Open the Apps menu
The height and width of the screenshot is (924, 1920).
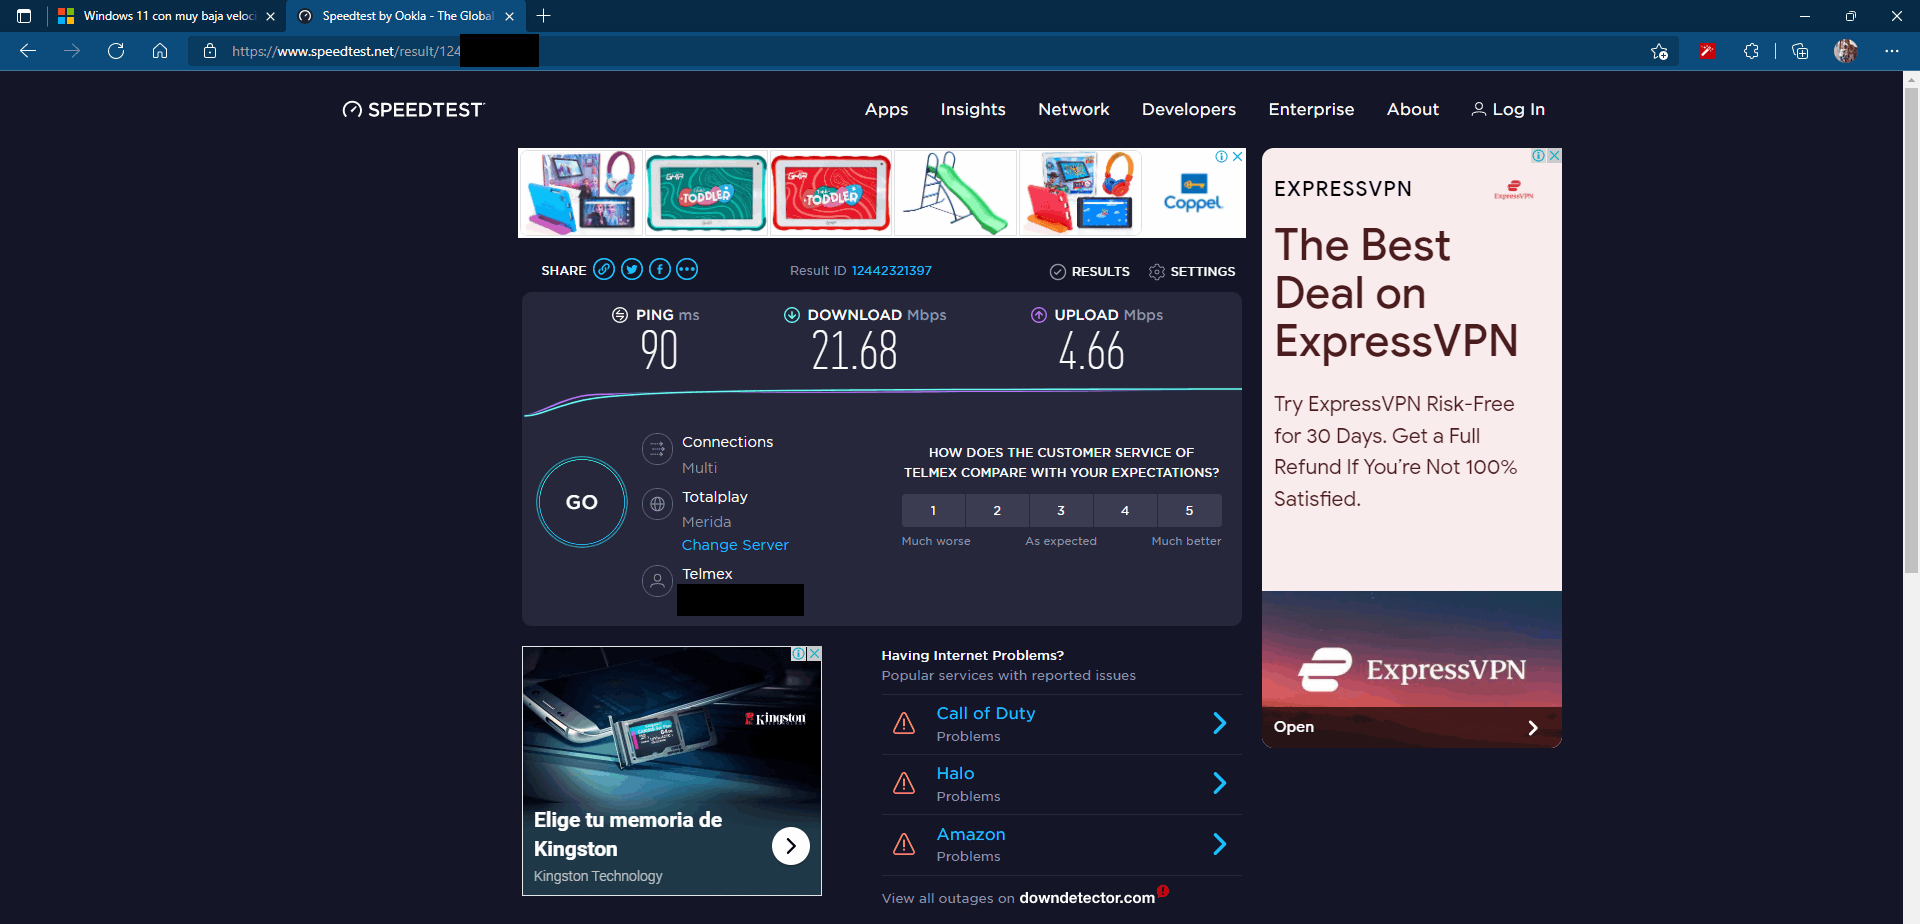[x=886, y=109]
